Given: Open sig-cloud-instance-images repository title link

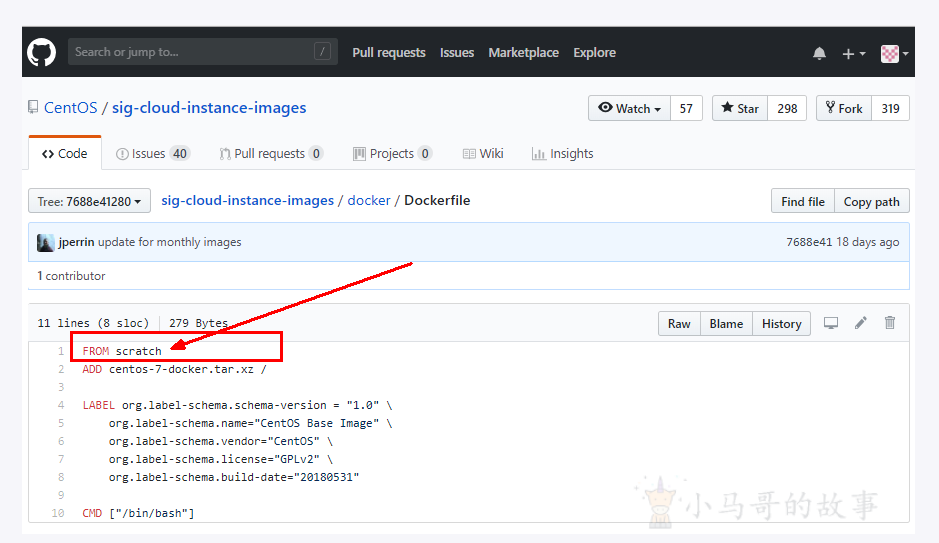Looking at the screenshot, I should [209, 108].
